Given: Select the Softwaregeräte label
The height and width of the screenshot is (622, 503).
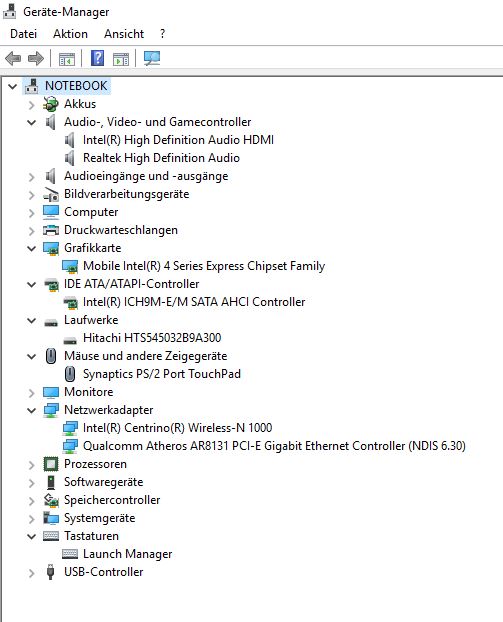Looking at the screenshot, I should (x=104, y=482).
